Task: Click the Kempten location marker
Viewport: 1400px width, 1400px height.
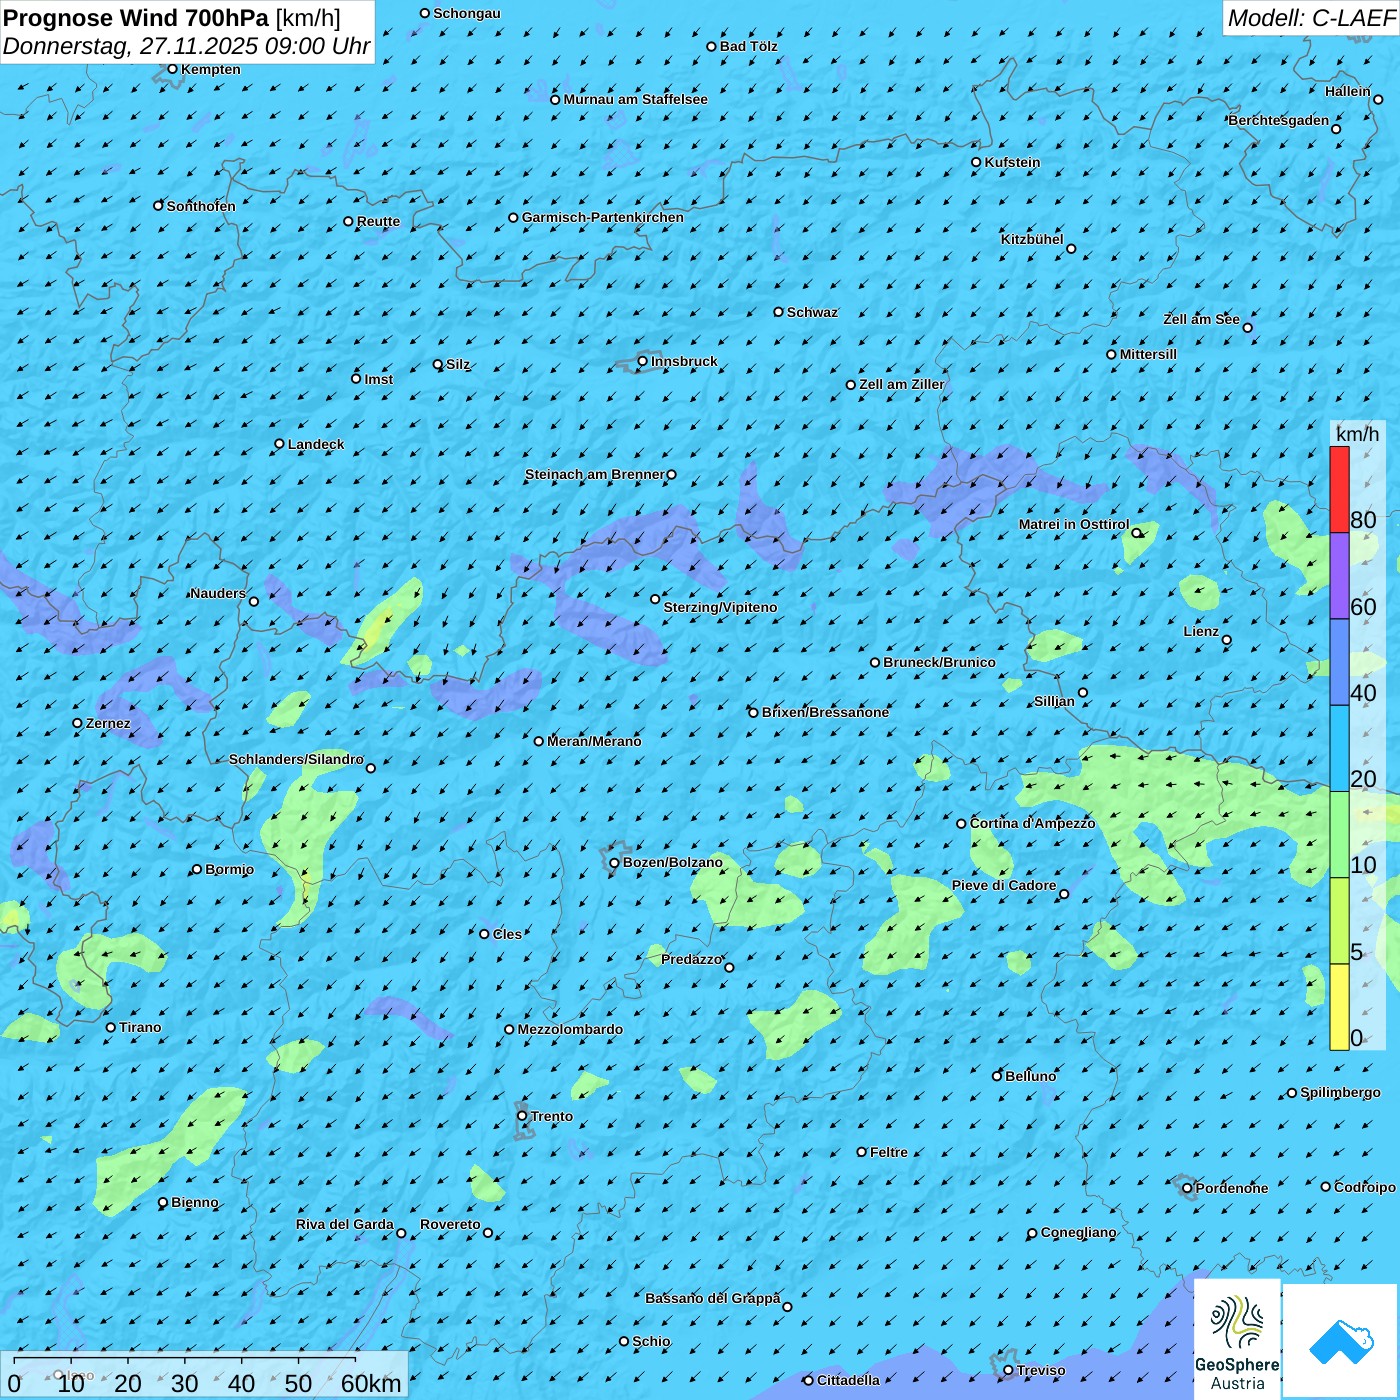Action: [172, 69]
